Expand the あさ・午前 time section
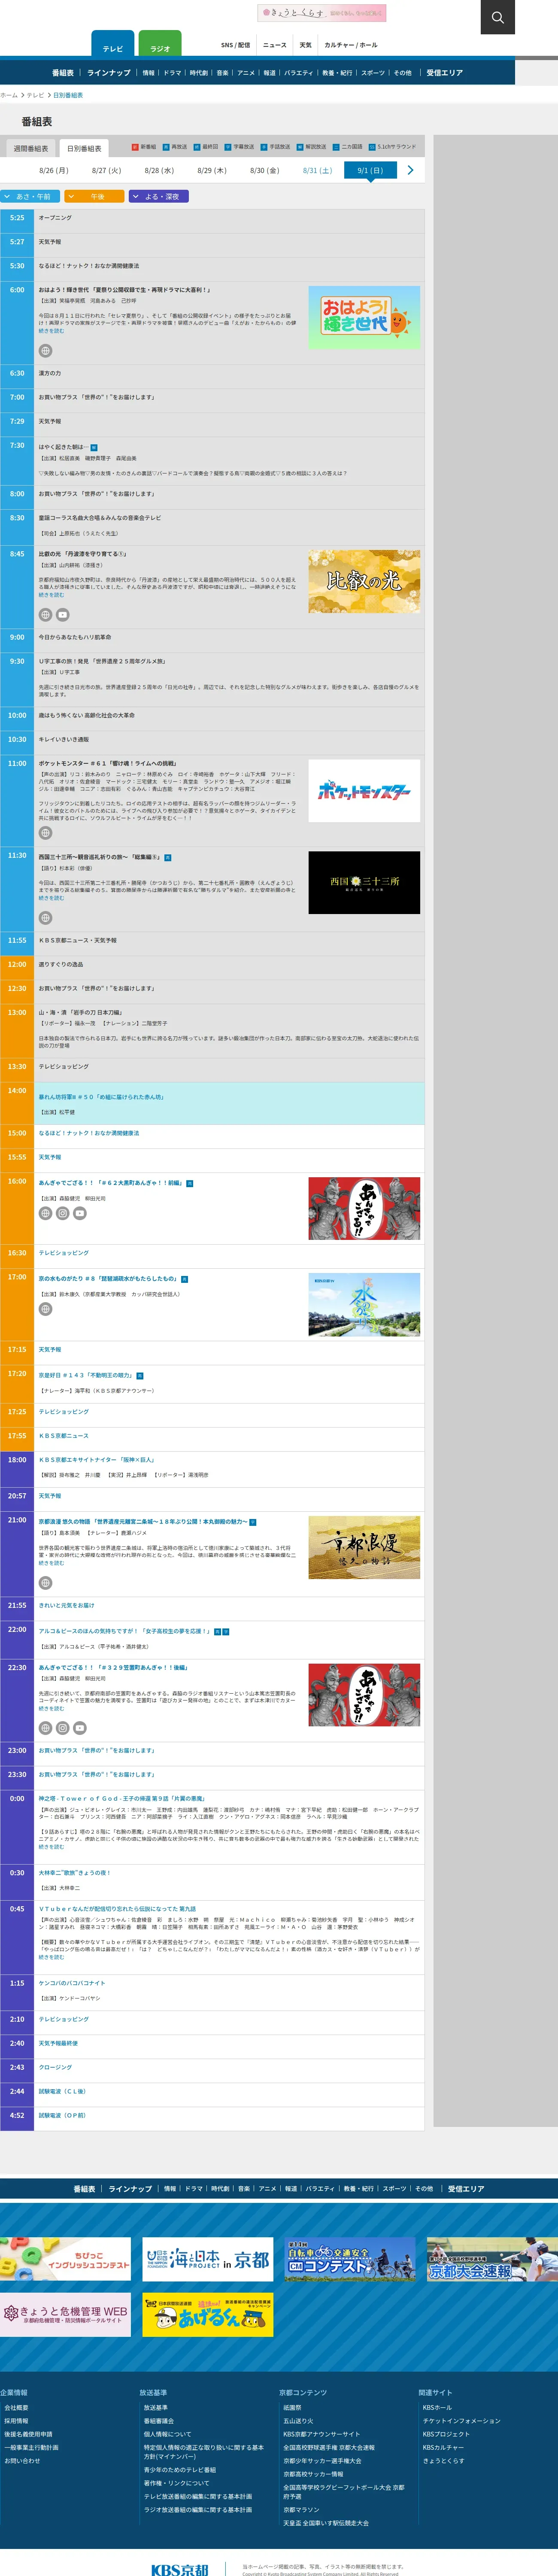 click(x=30, y=196)
